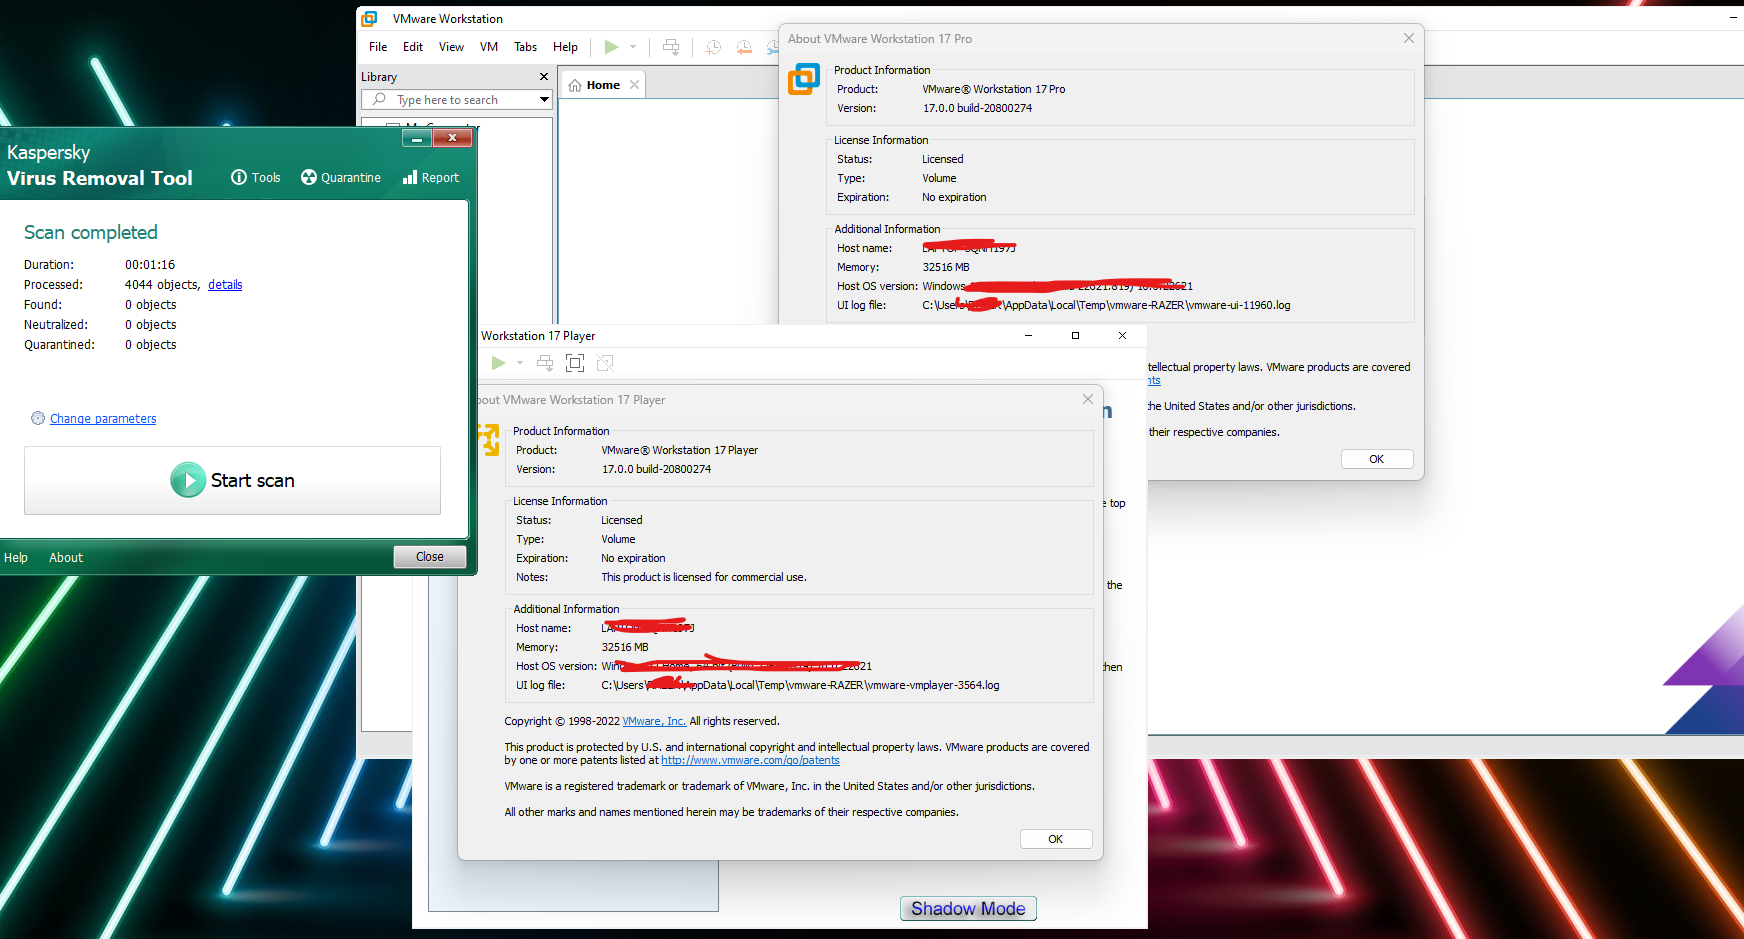The width and height of the screenshot is (1744, 939).
Task: Expand the Library search dropdown arrow
Action: point(544,100)
